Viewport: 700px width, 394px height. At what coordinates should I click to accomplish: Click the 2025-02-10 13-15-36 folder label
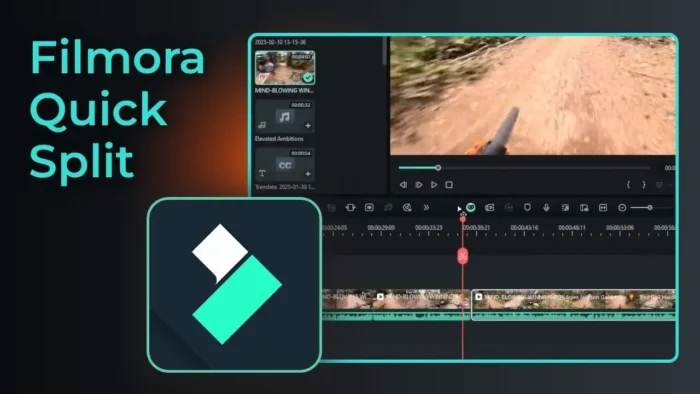pos(280,42)
